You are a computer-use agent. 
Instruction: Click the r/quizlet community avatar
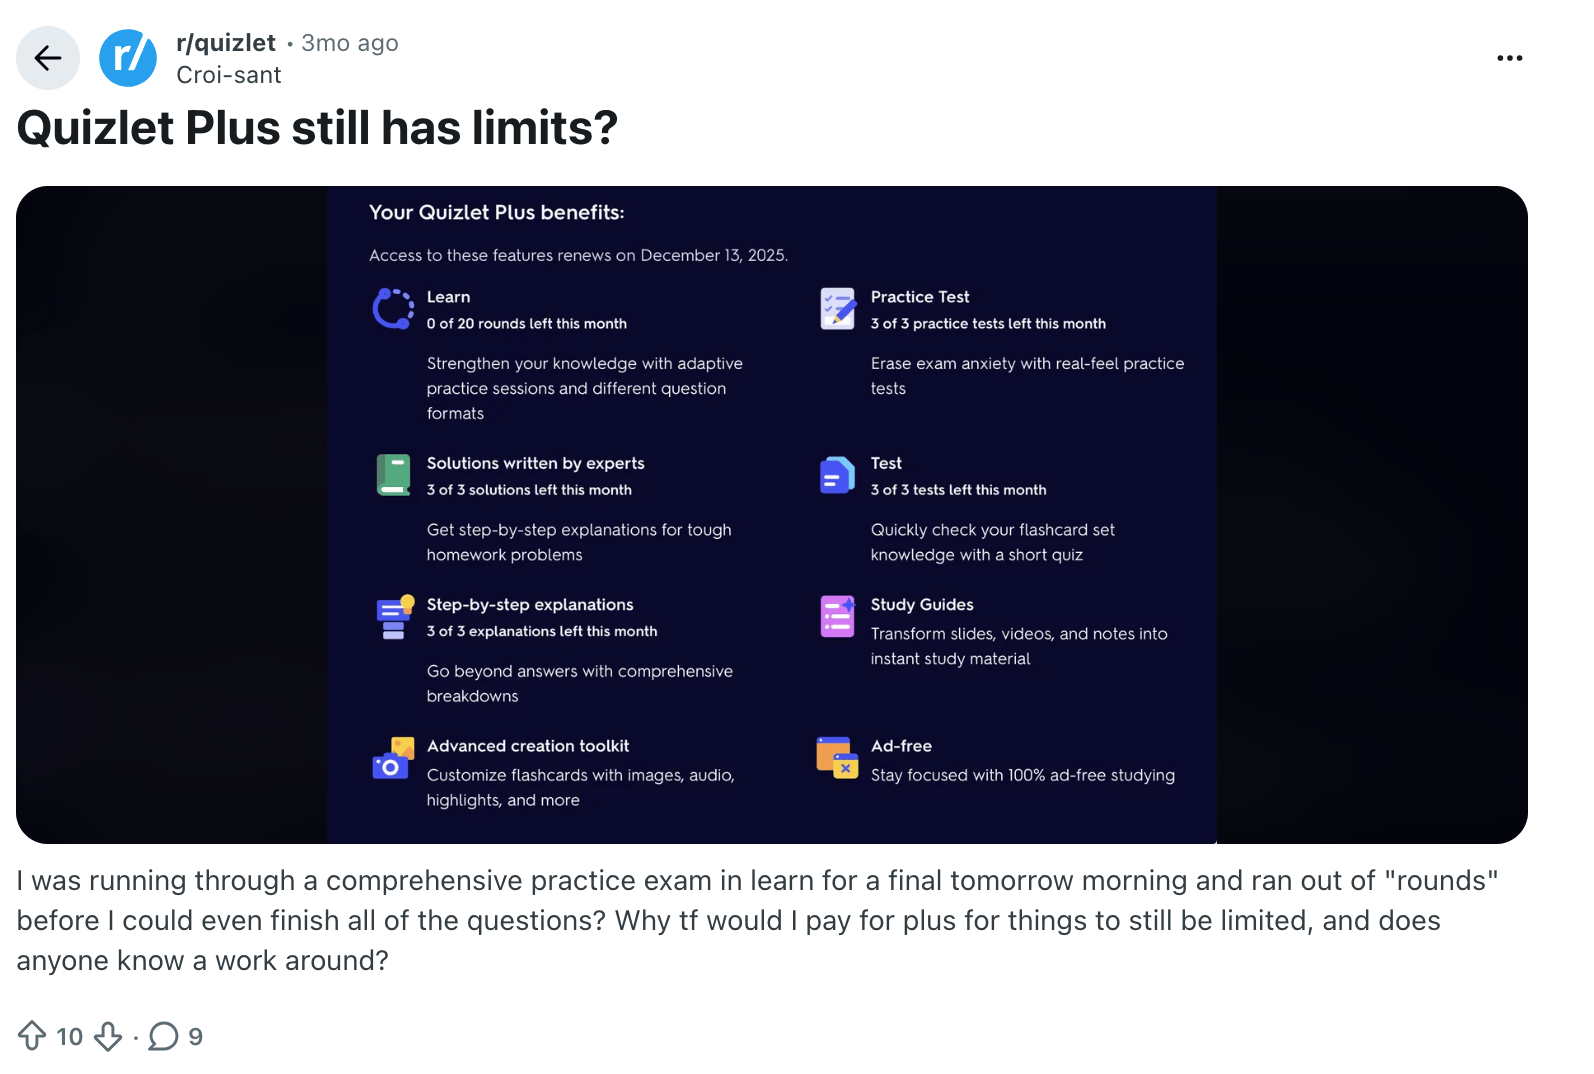[128, 57]
